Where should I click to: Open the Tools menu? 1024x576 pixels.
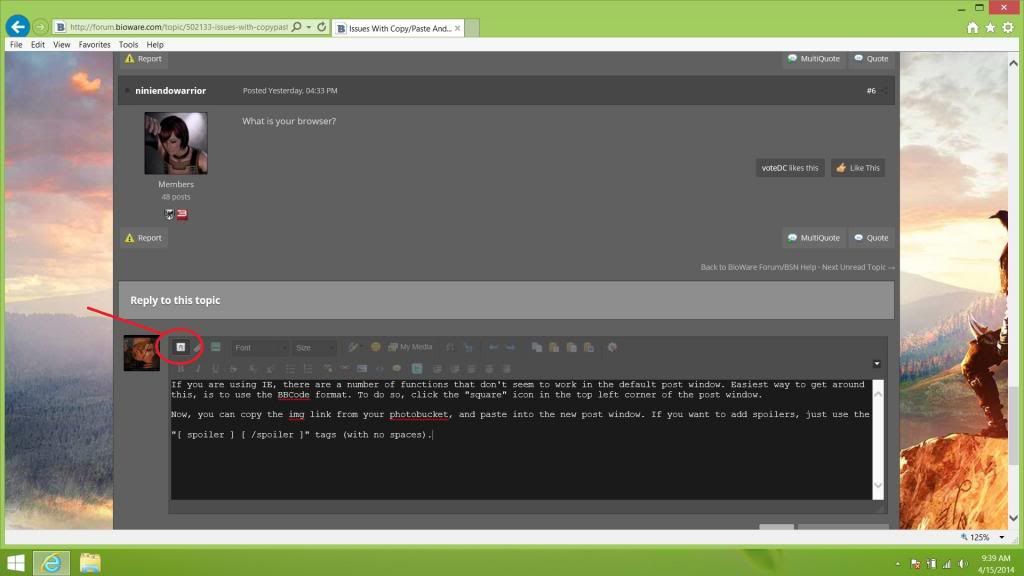point(128,45)
